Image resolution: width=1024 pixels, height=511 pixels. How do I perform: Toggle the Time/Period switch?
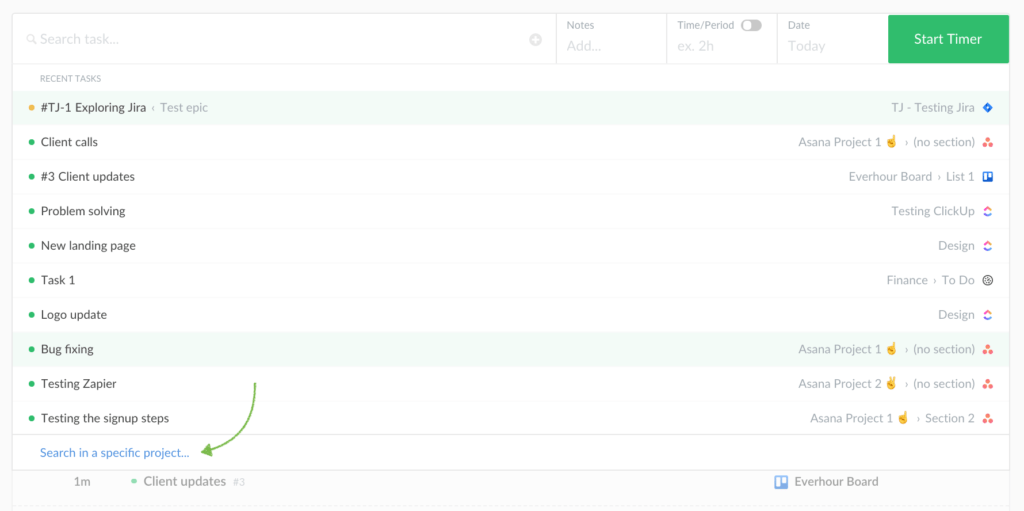pos(751,25)
